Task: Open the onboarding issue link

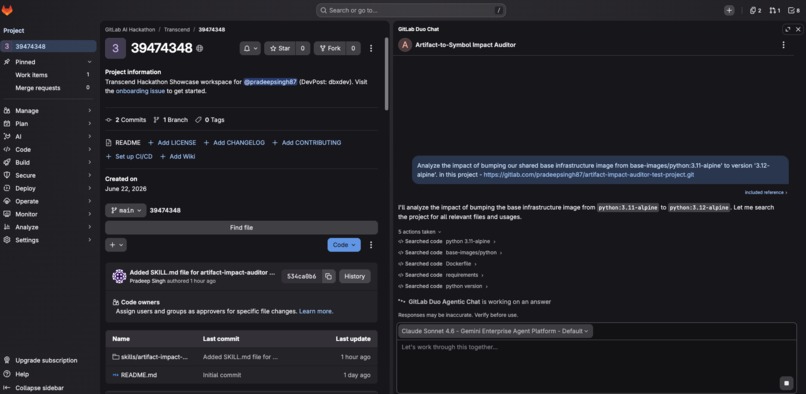Action: (x=140, y=91)
